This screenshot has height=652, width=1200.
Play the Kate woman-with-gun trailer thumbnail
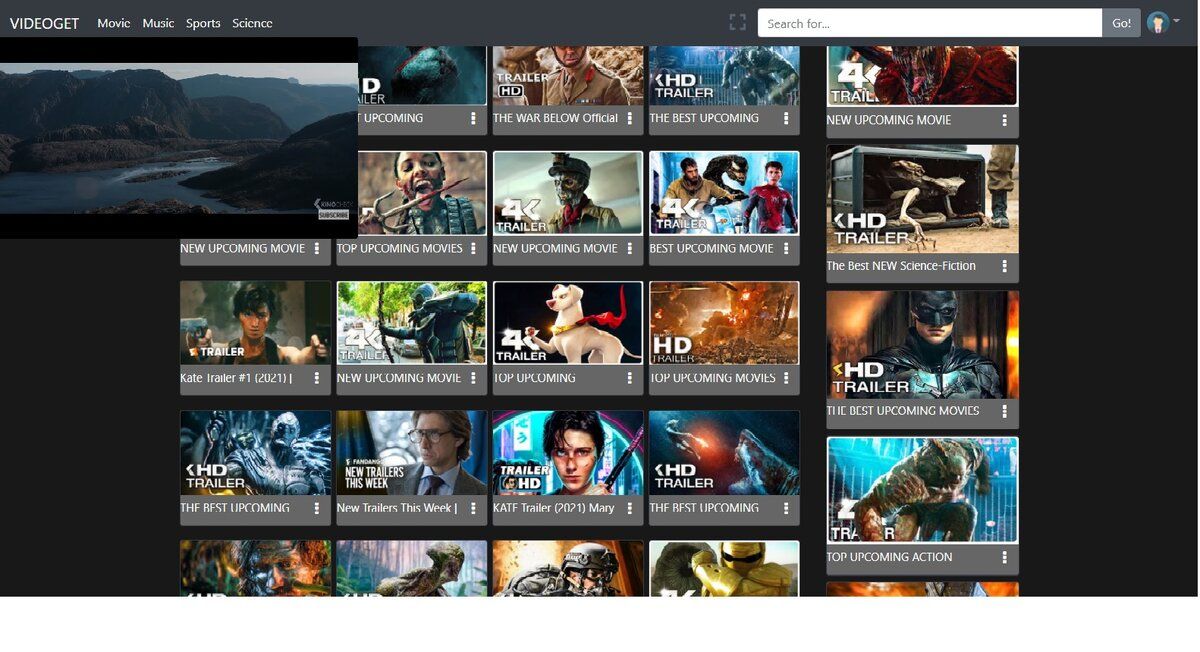click(255, 322)
